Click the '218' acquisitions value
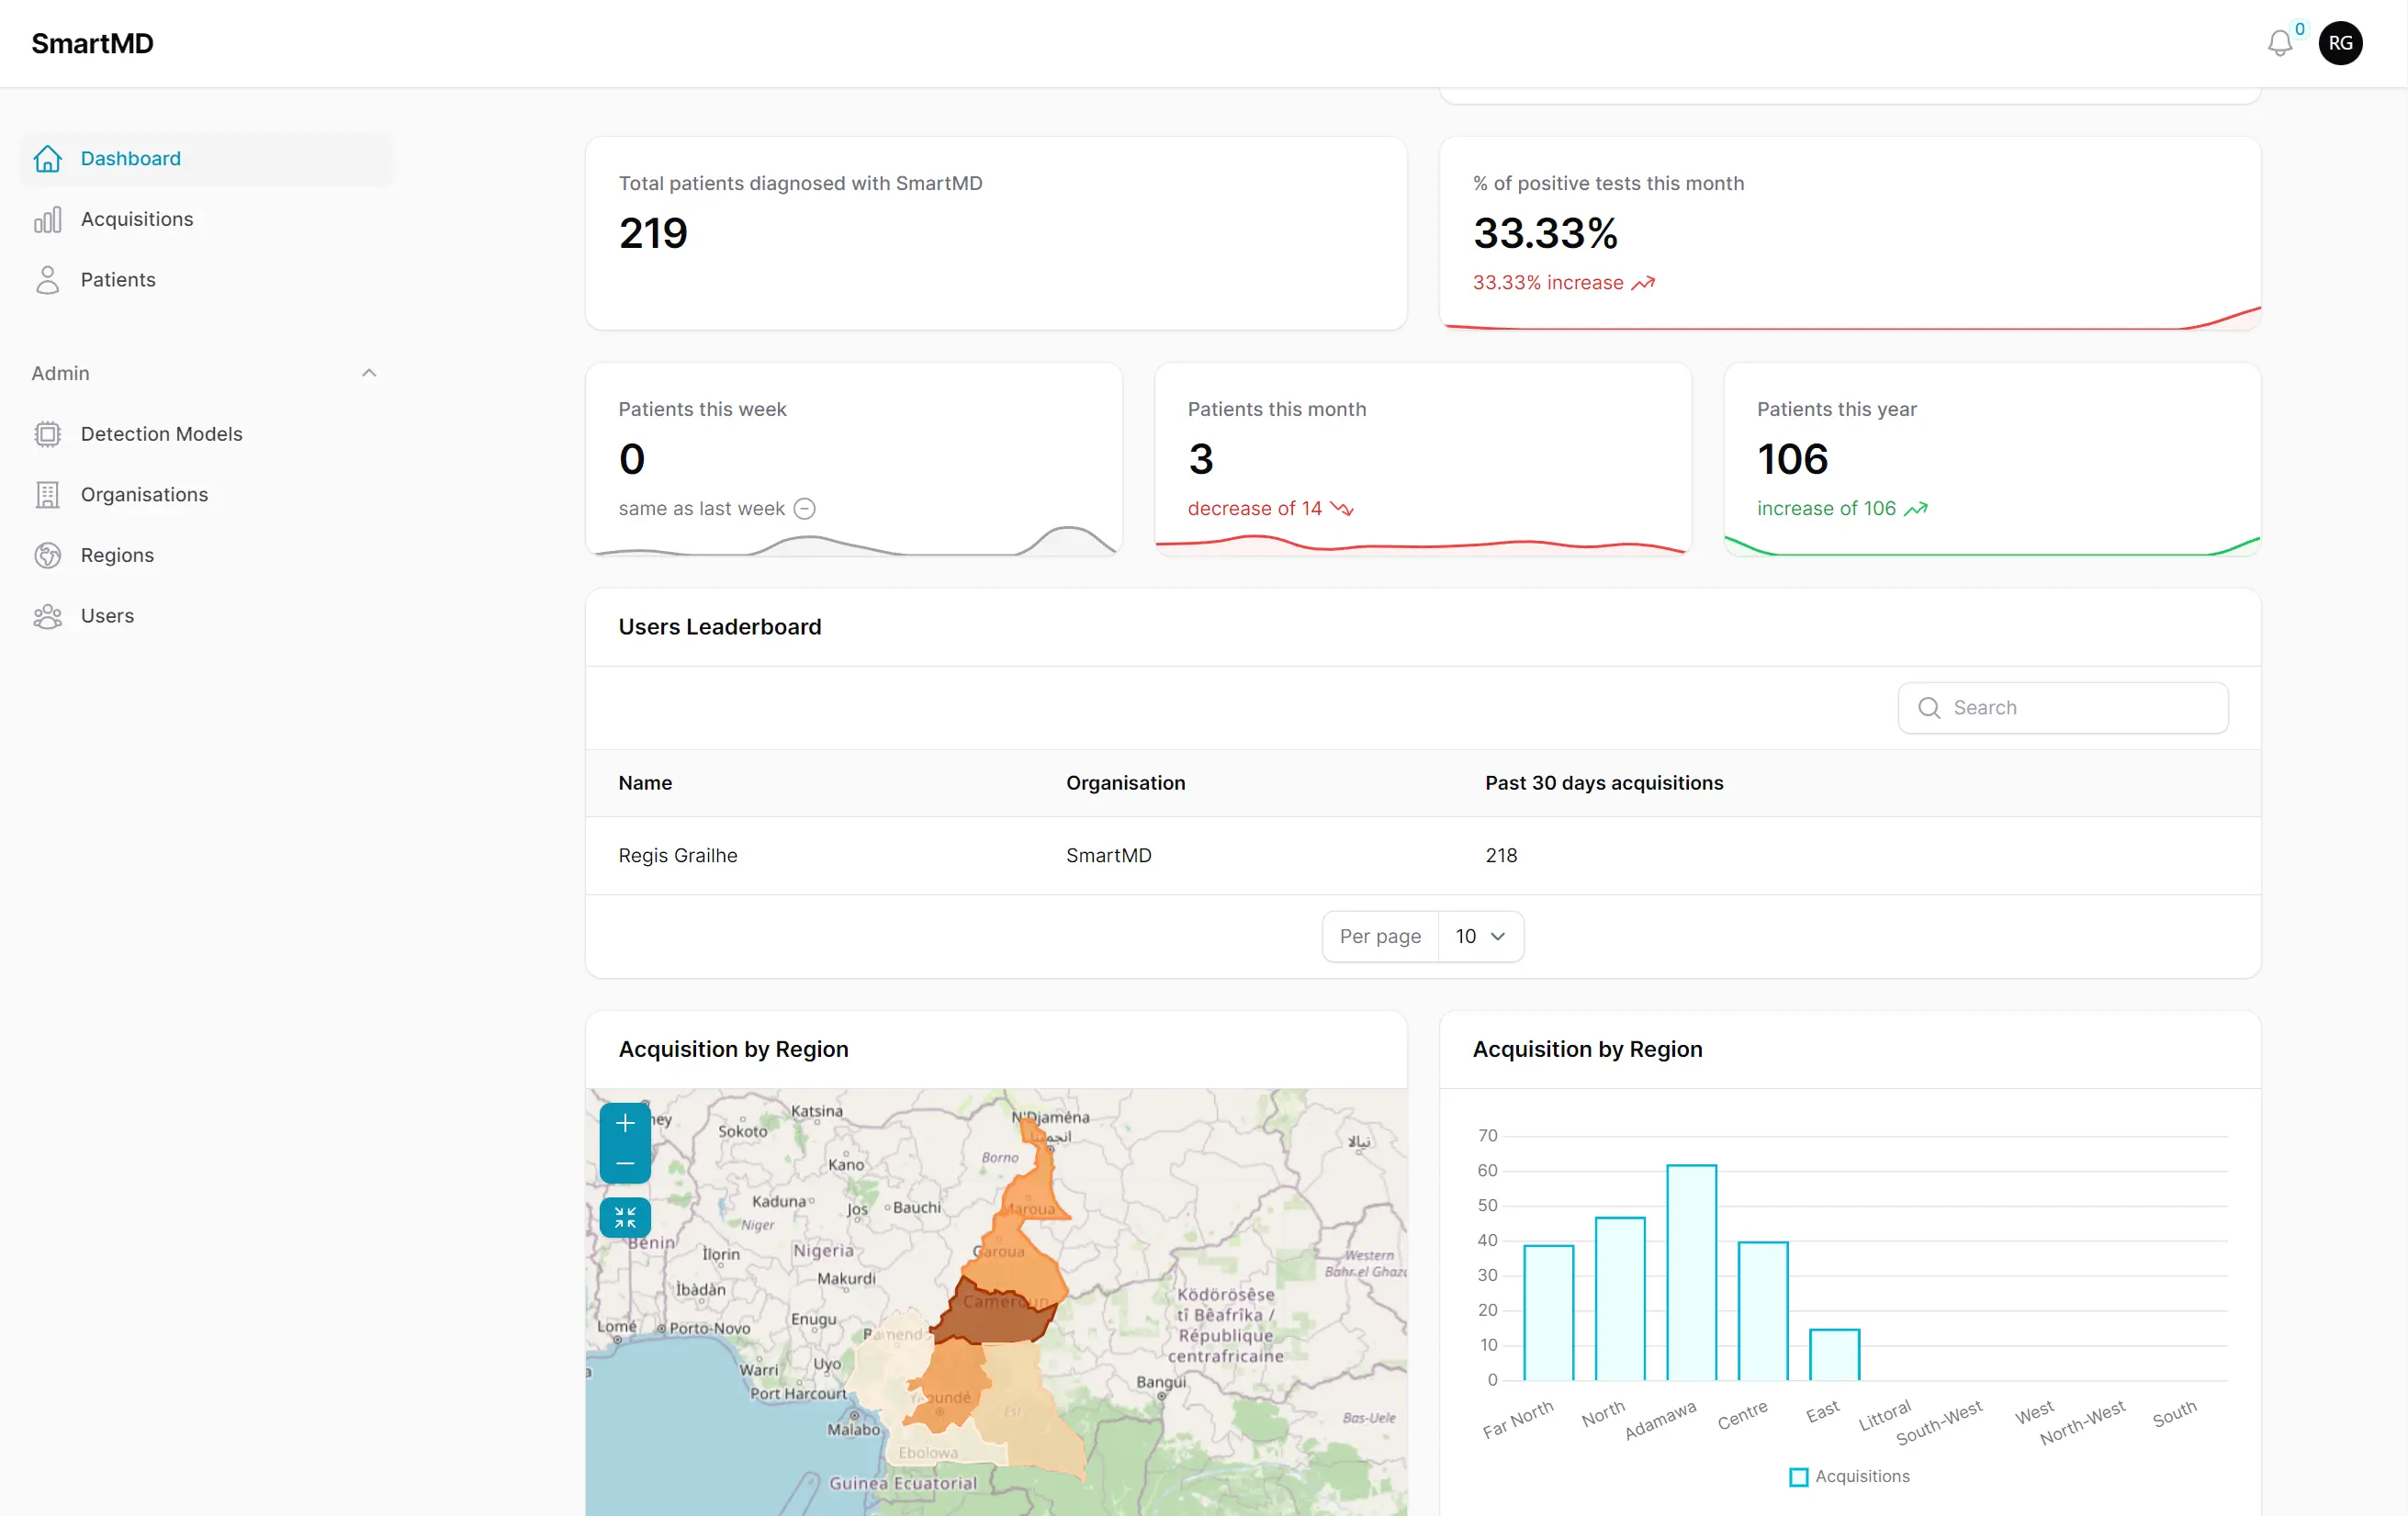This screenshot has height=1516, width=2408. [x=1501, y=856]
